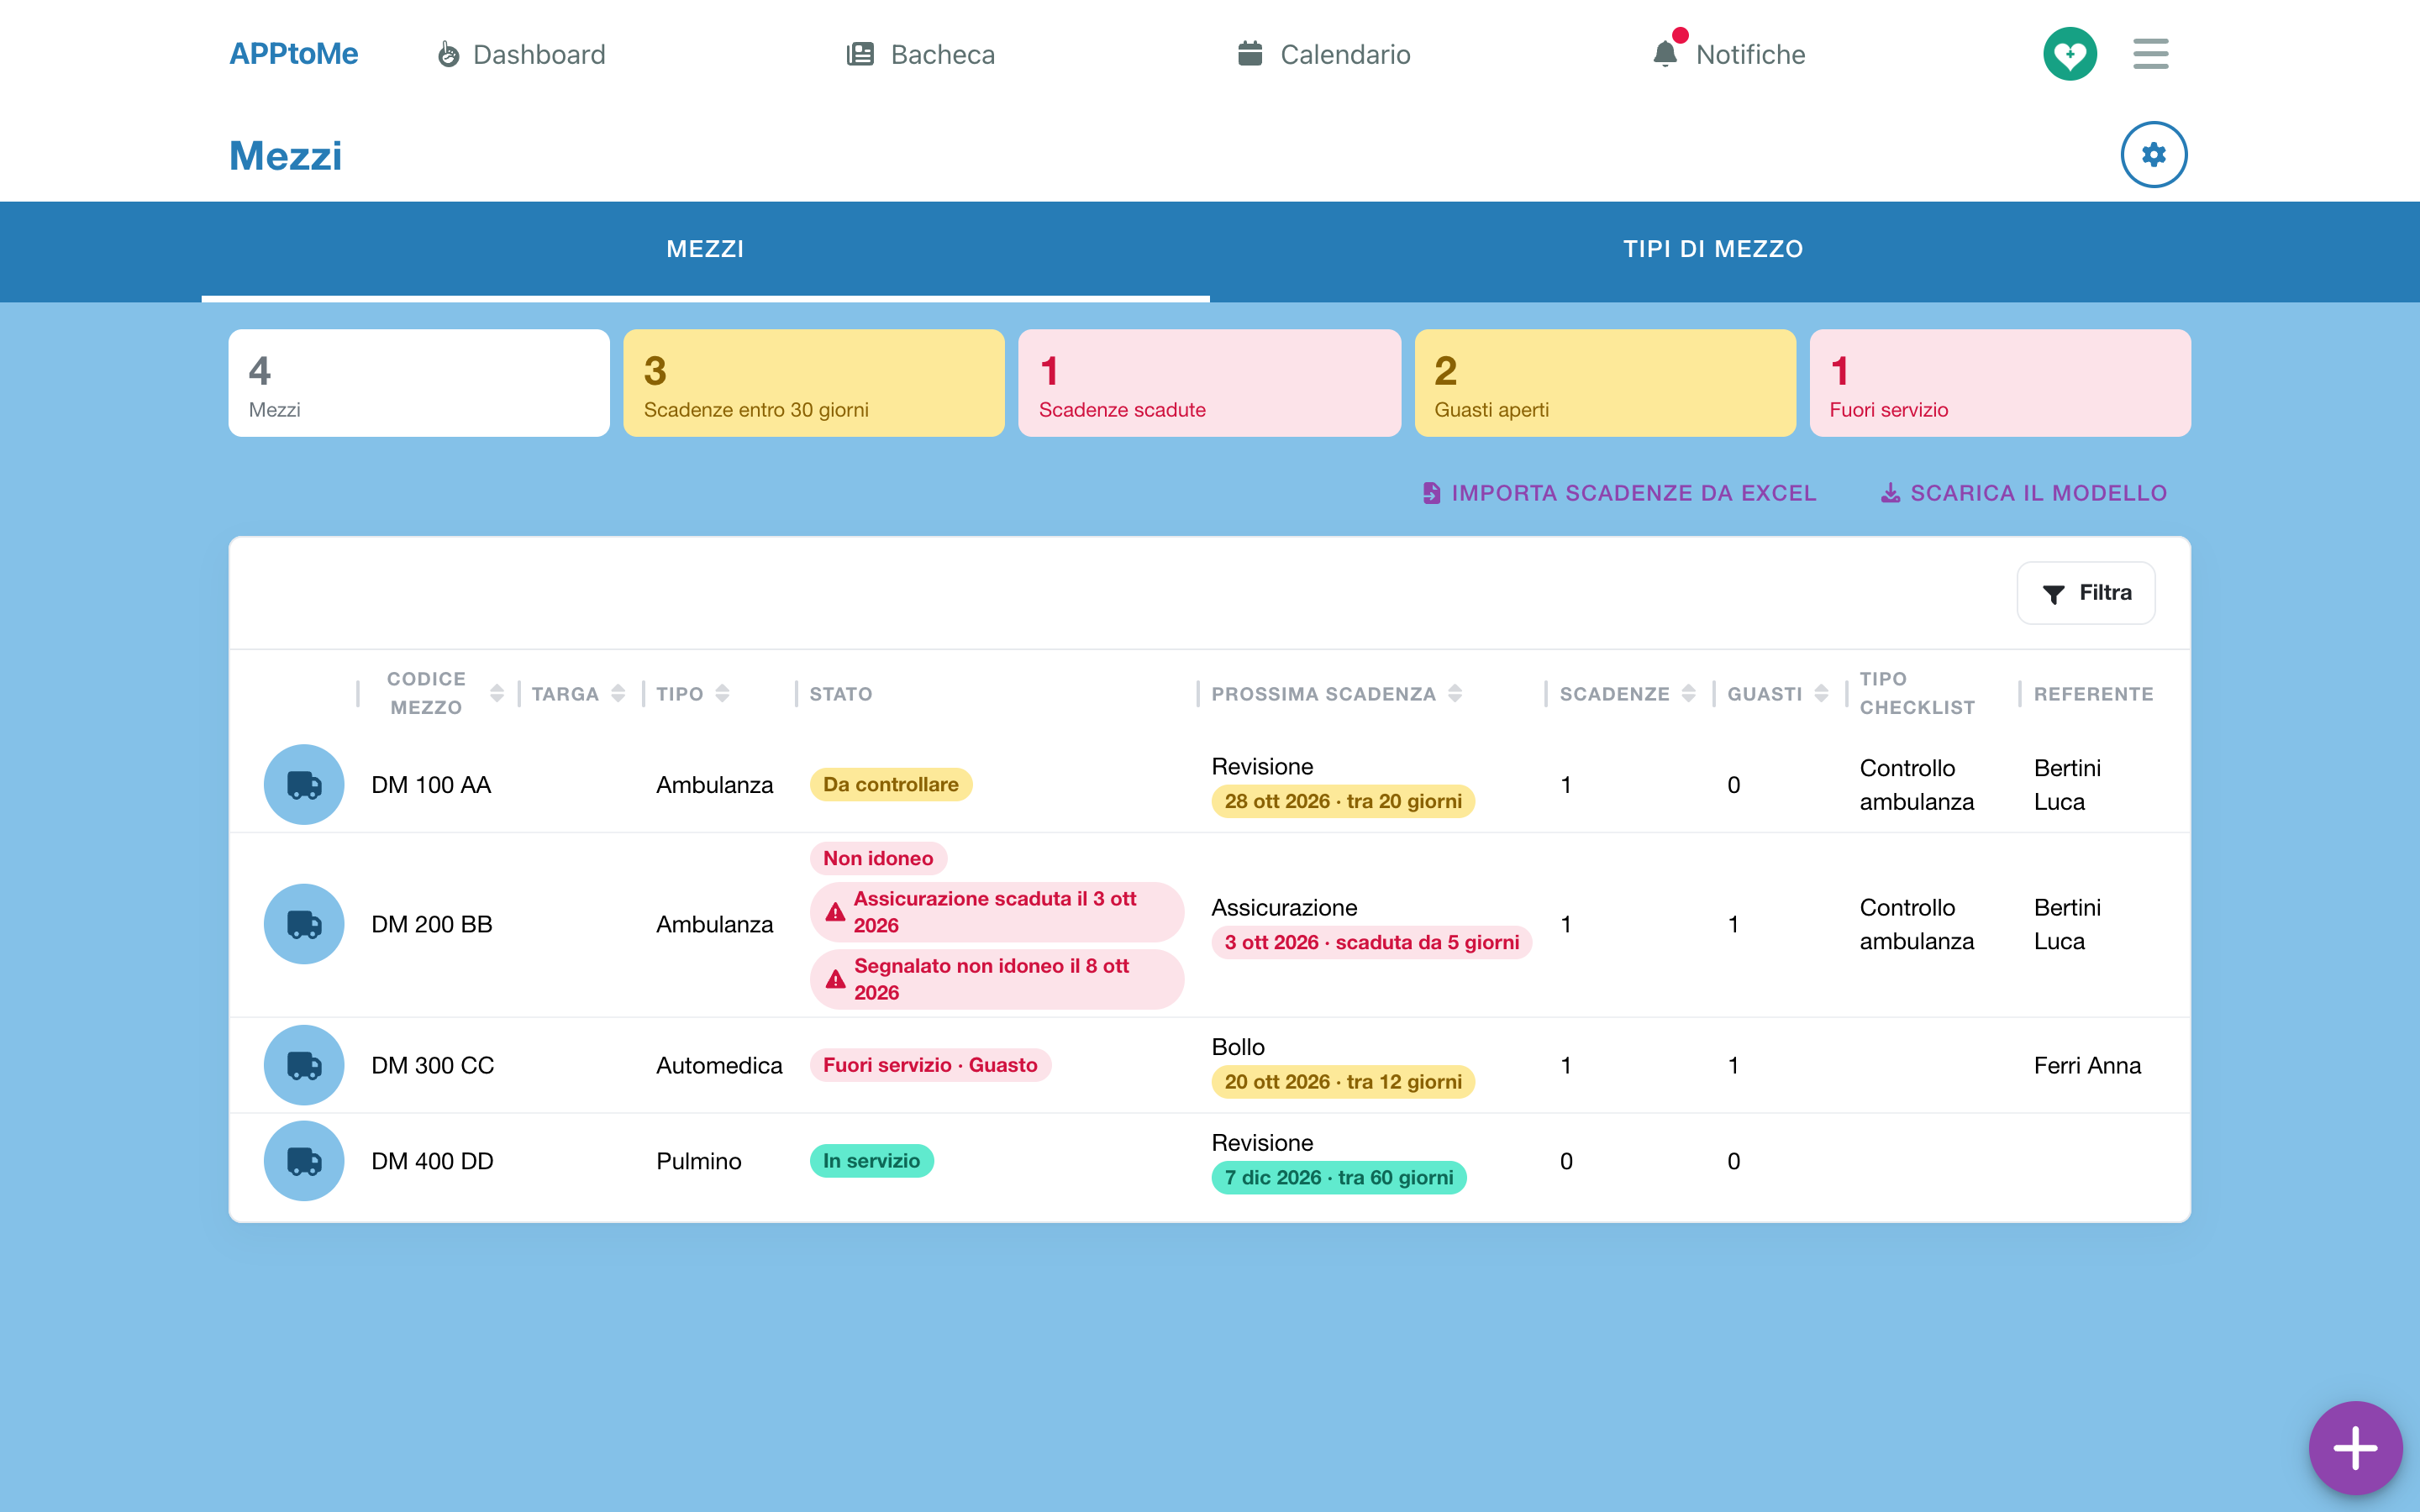Click the APPtoMe logo link

(x=293, y=54)
